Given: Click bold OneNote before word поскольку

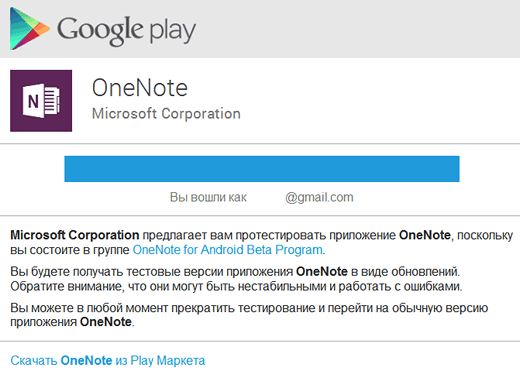Looking at the screenshot, I should (x=425, y=235).
